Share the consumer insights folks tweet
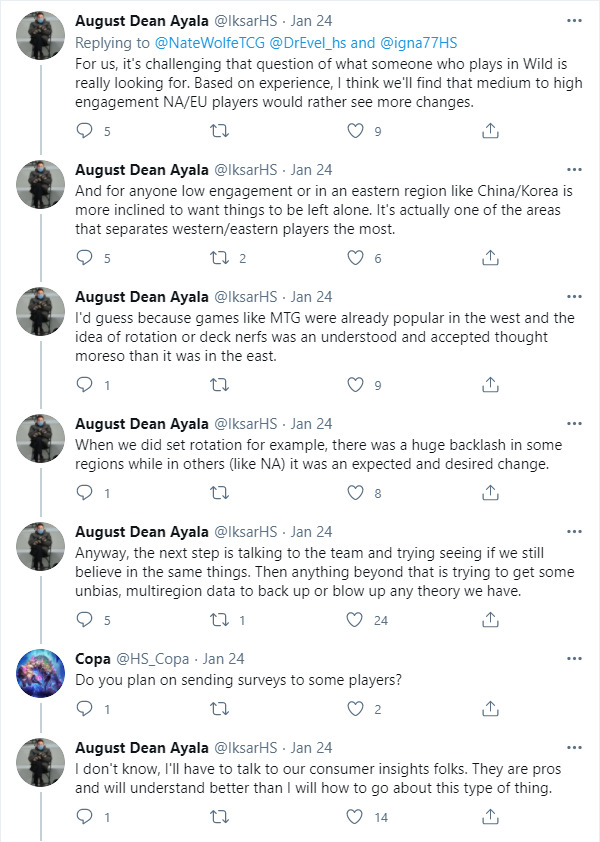Screen dimensions: 600x842 pyautogui.click(x=491, y=817)
